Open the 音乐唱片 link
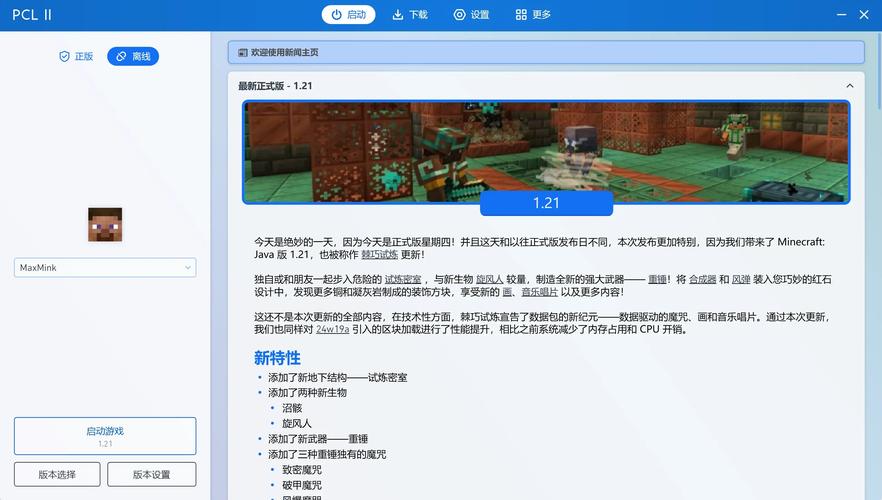 pos(539,292)
